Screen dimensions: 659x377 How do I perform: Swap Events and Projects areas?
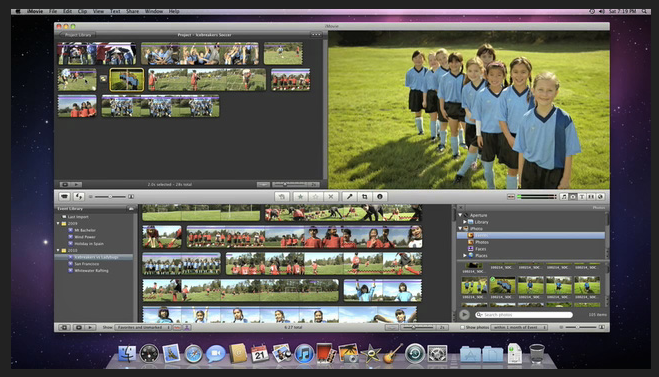79,196
